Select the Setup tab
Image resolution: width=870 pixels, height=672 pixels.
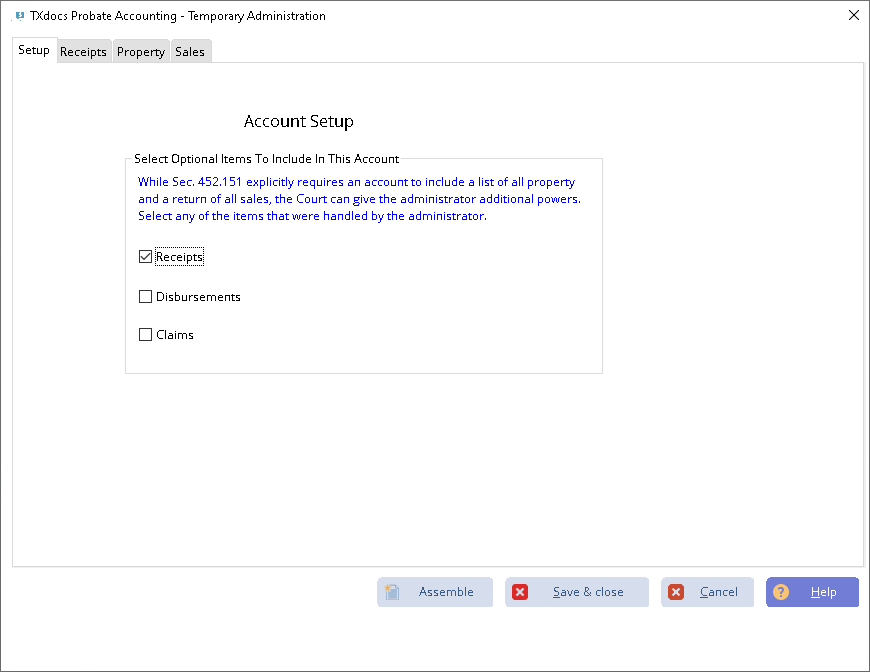[x=34, y=50]
